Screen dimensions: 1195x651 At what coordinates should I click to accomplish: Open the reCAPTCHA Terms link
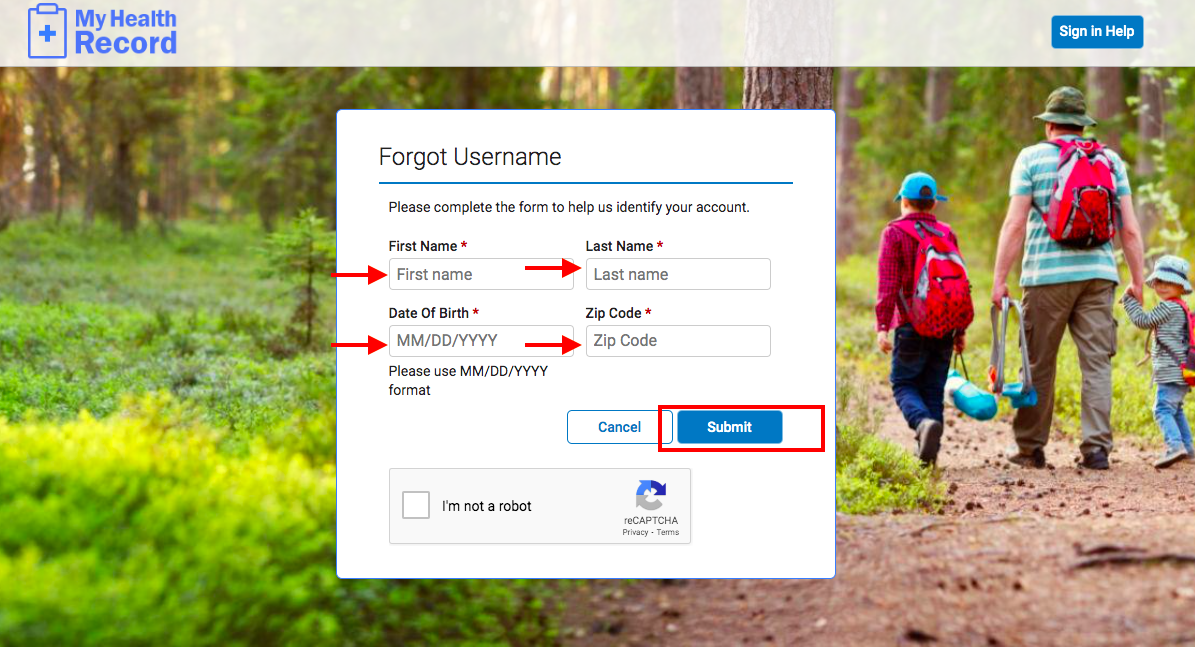pos(668,532)
